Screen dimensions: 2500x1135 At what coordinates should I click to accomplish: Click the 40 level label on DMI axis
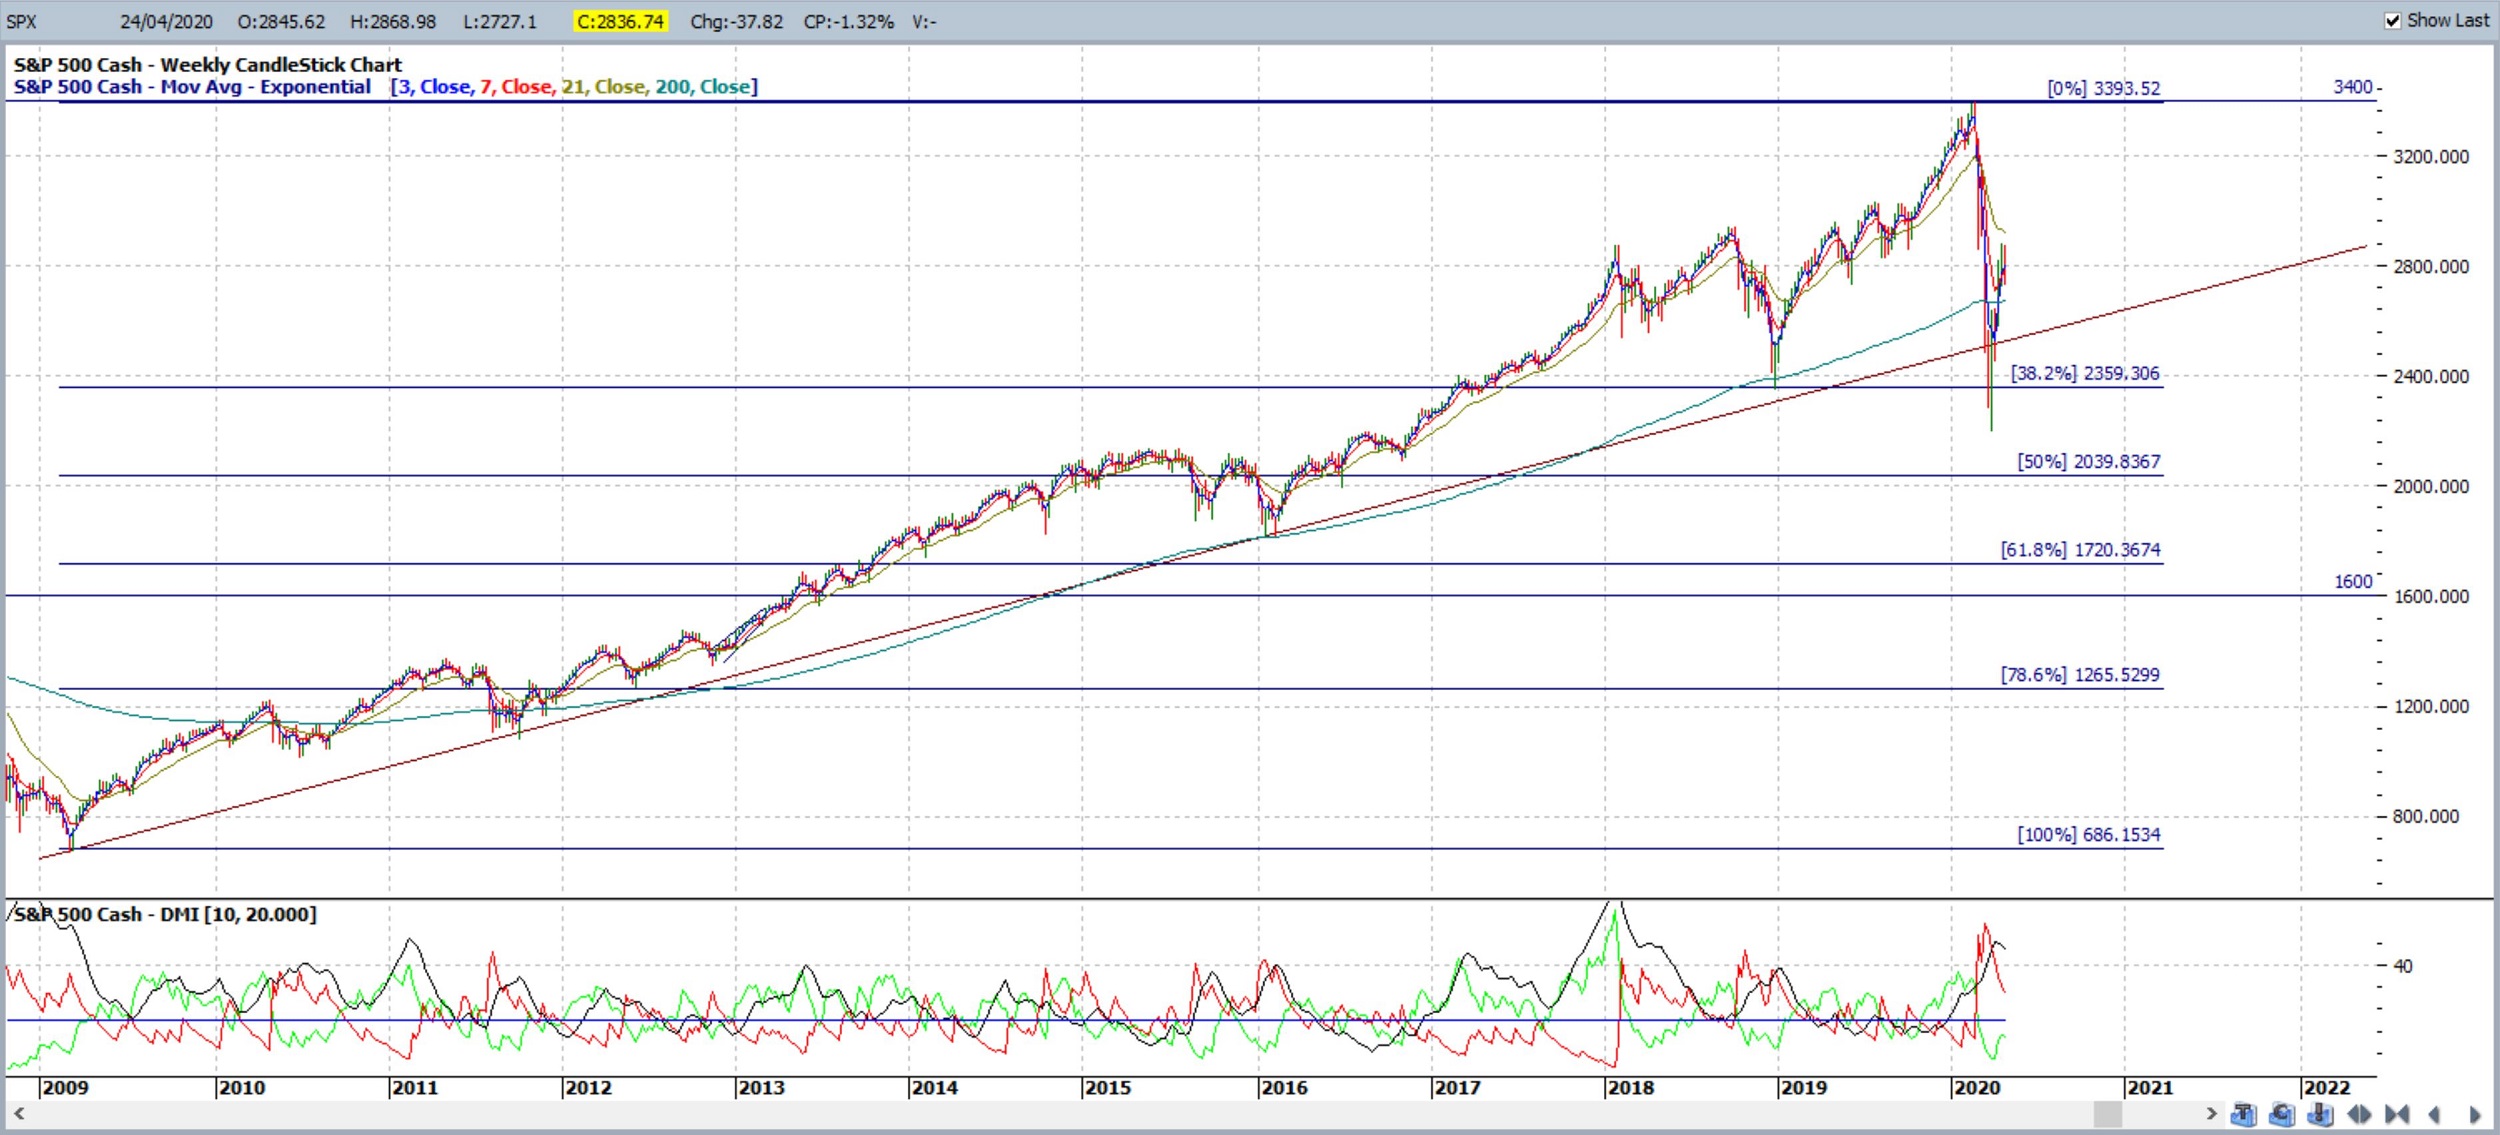[2403, 966]
